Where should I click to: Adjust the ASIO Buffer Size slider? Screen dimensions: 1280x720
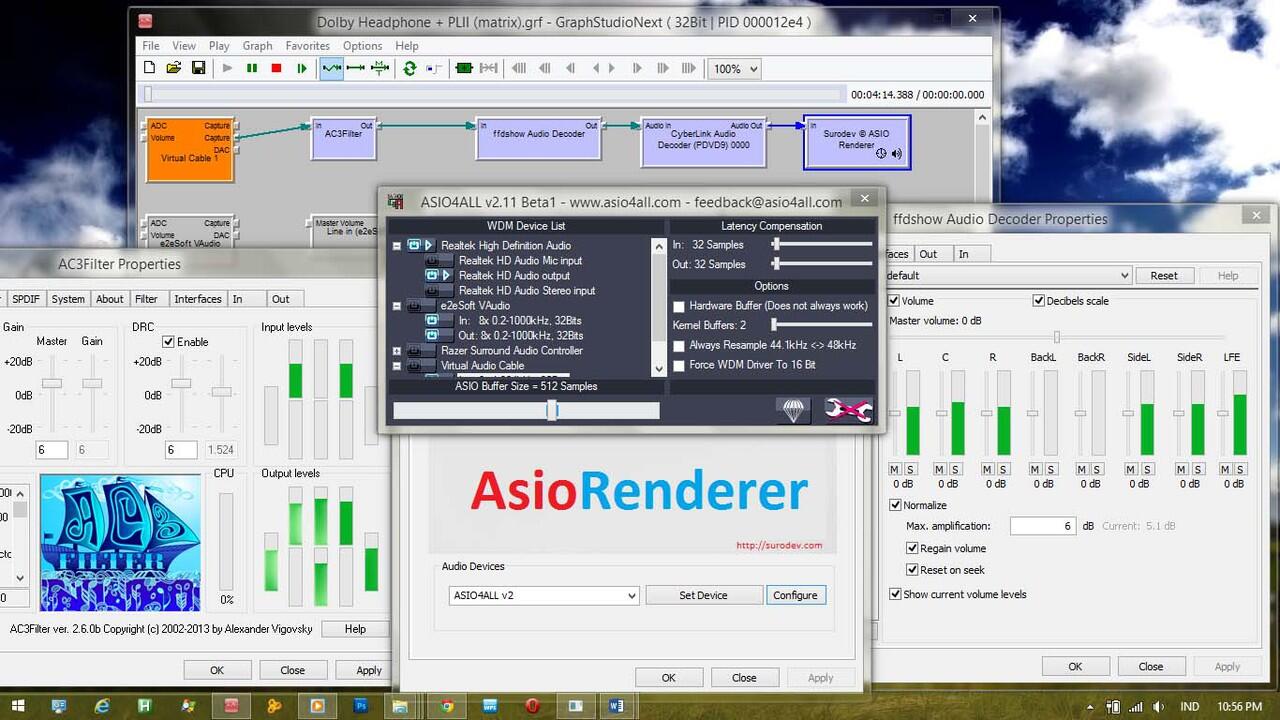click(x=553, y=410)
